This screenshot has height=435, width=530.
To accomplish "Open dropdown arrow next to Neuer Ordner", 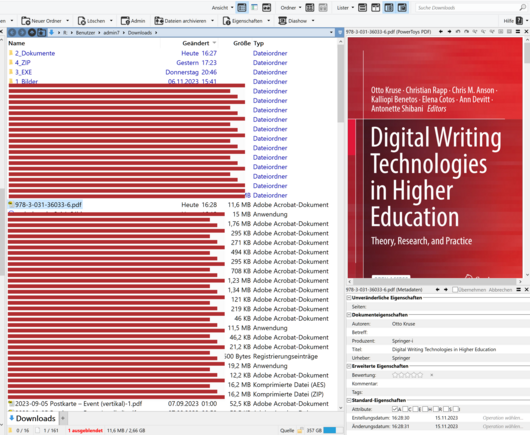I will pos(68,21).
